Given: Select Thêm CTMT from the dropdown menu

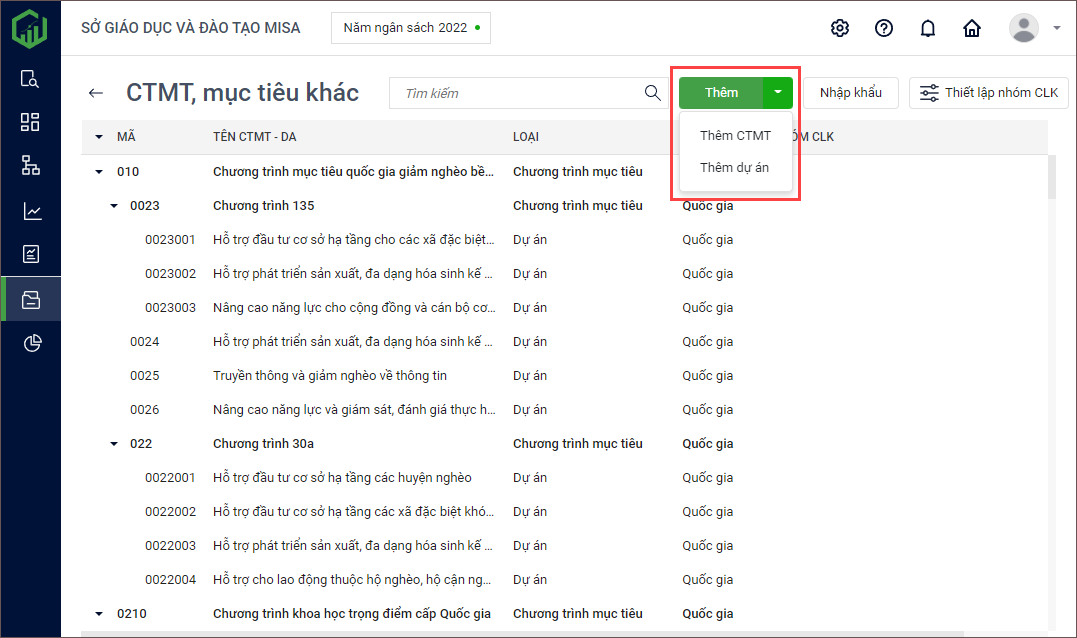Looking at the screenshot, I should click(x=735, y=136).
